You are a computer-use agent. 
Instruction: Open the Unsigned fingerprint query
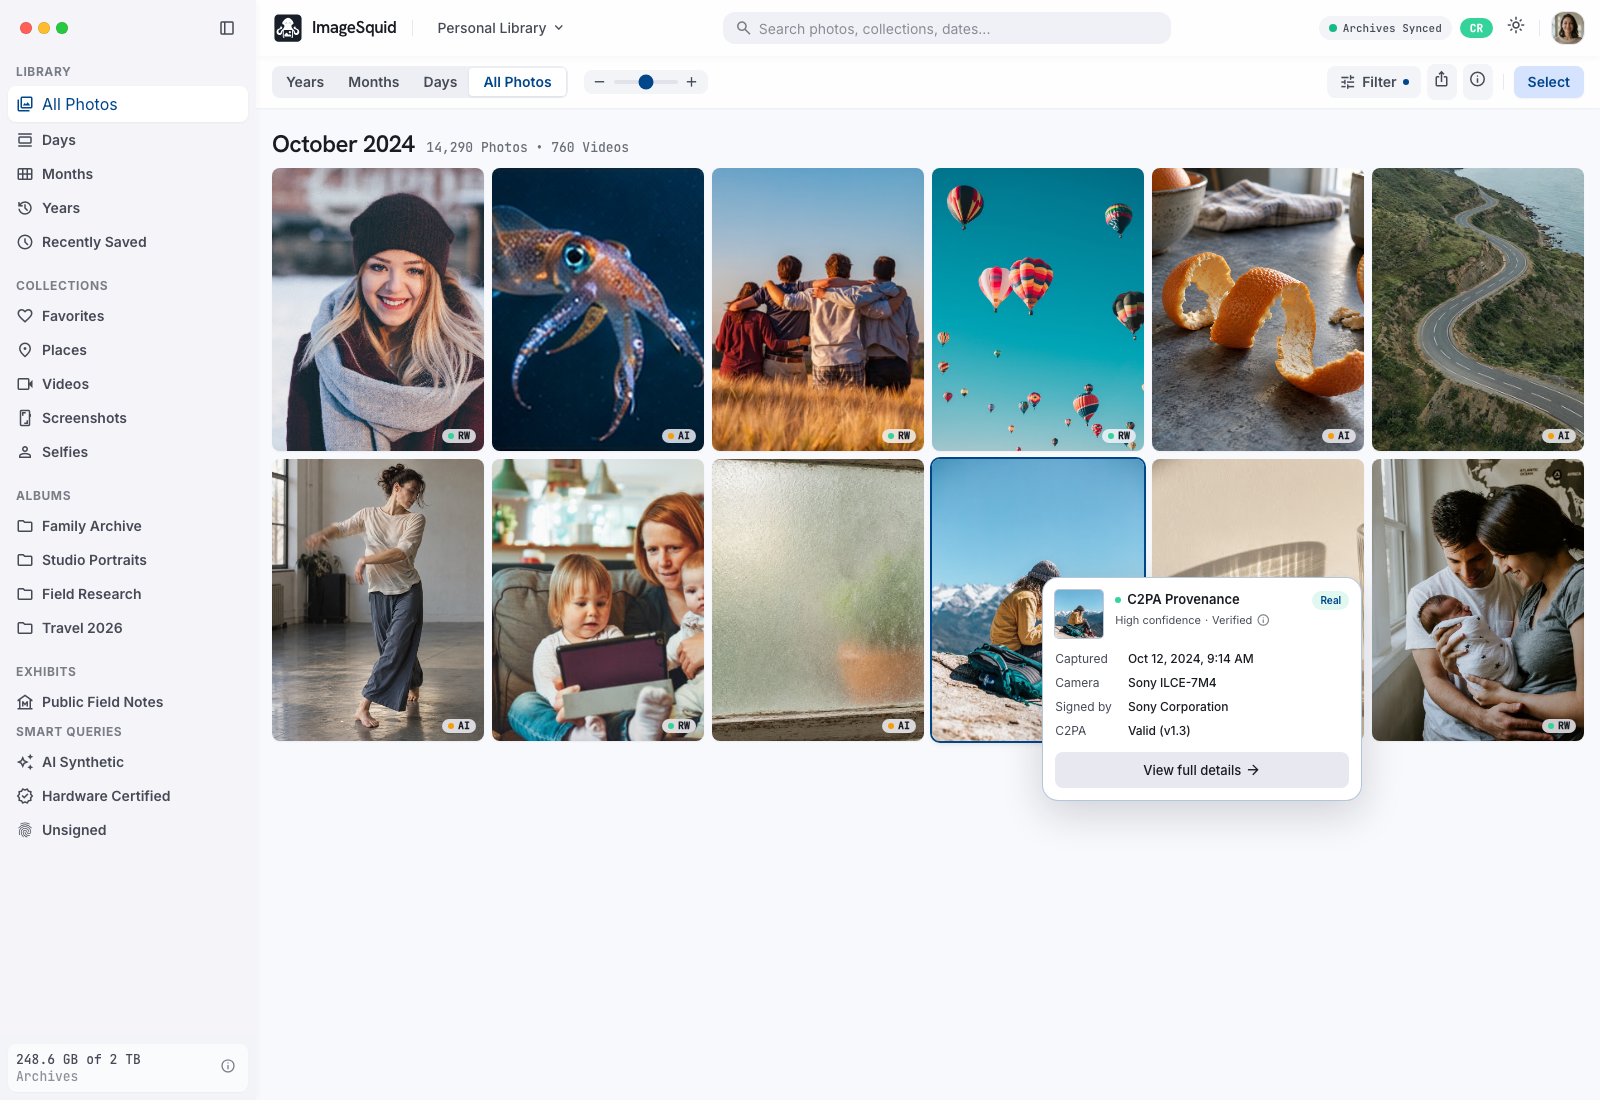pos(128,830)
